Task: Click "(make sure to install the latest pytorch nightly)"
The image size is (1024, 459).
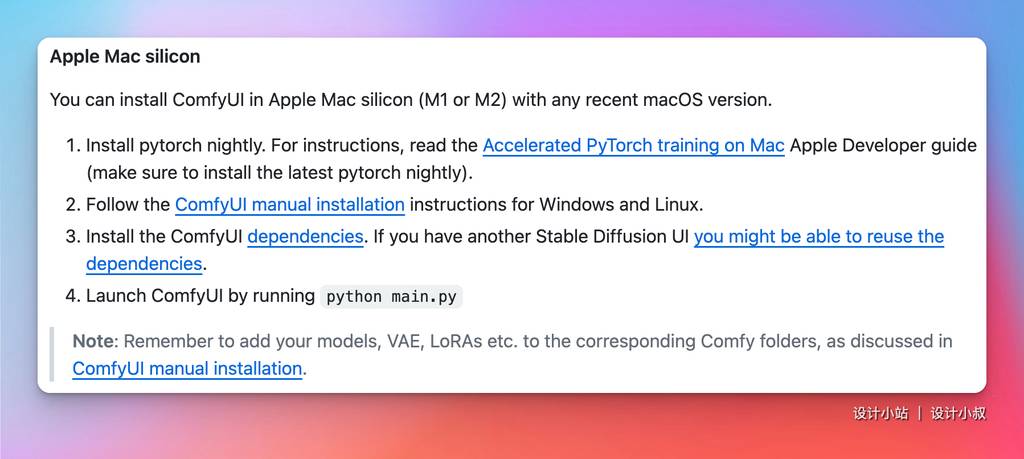Action: (278, 172)
